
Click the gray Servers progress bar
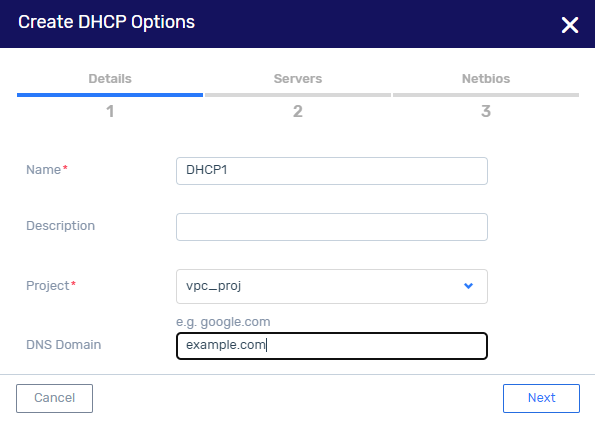click(x=298, y=95)
